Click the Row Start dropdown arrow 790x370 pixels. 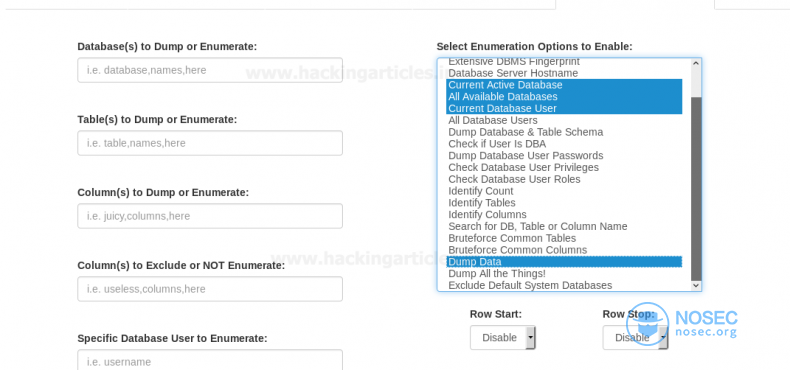click(530, 337)
